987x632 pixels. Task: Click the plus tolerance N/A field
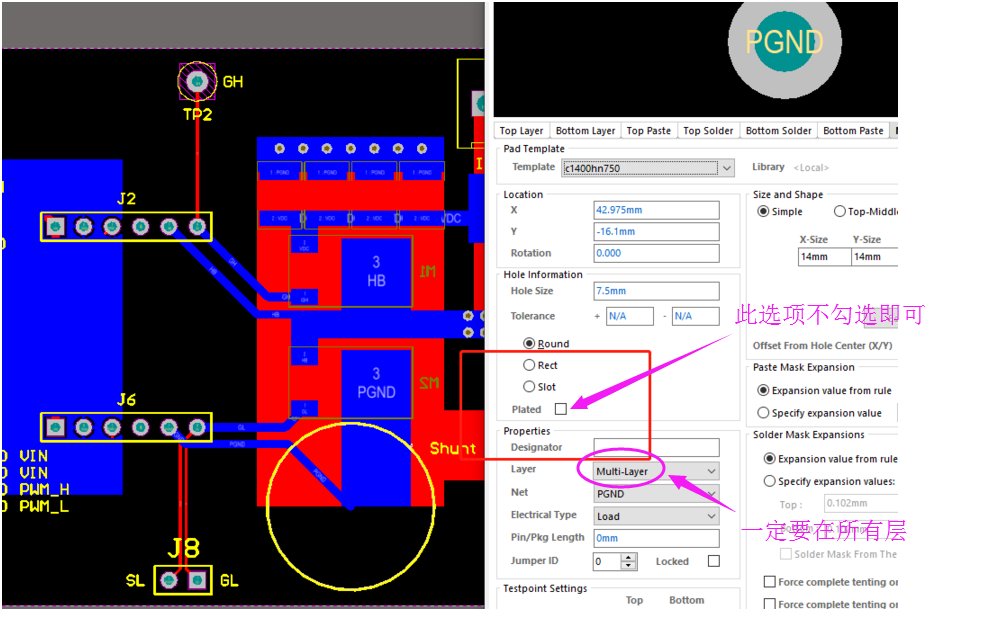point(629,316)
